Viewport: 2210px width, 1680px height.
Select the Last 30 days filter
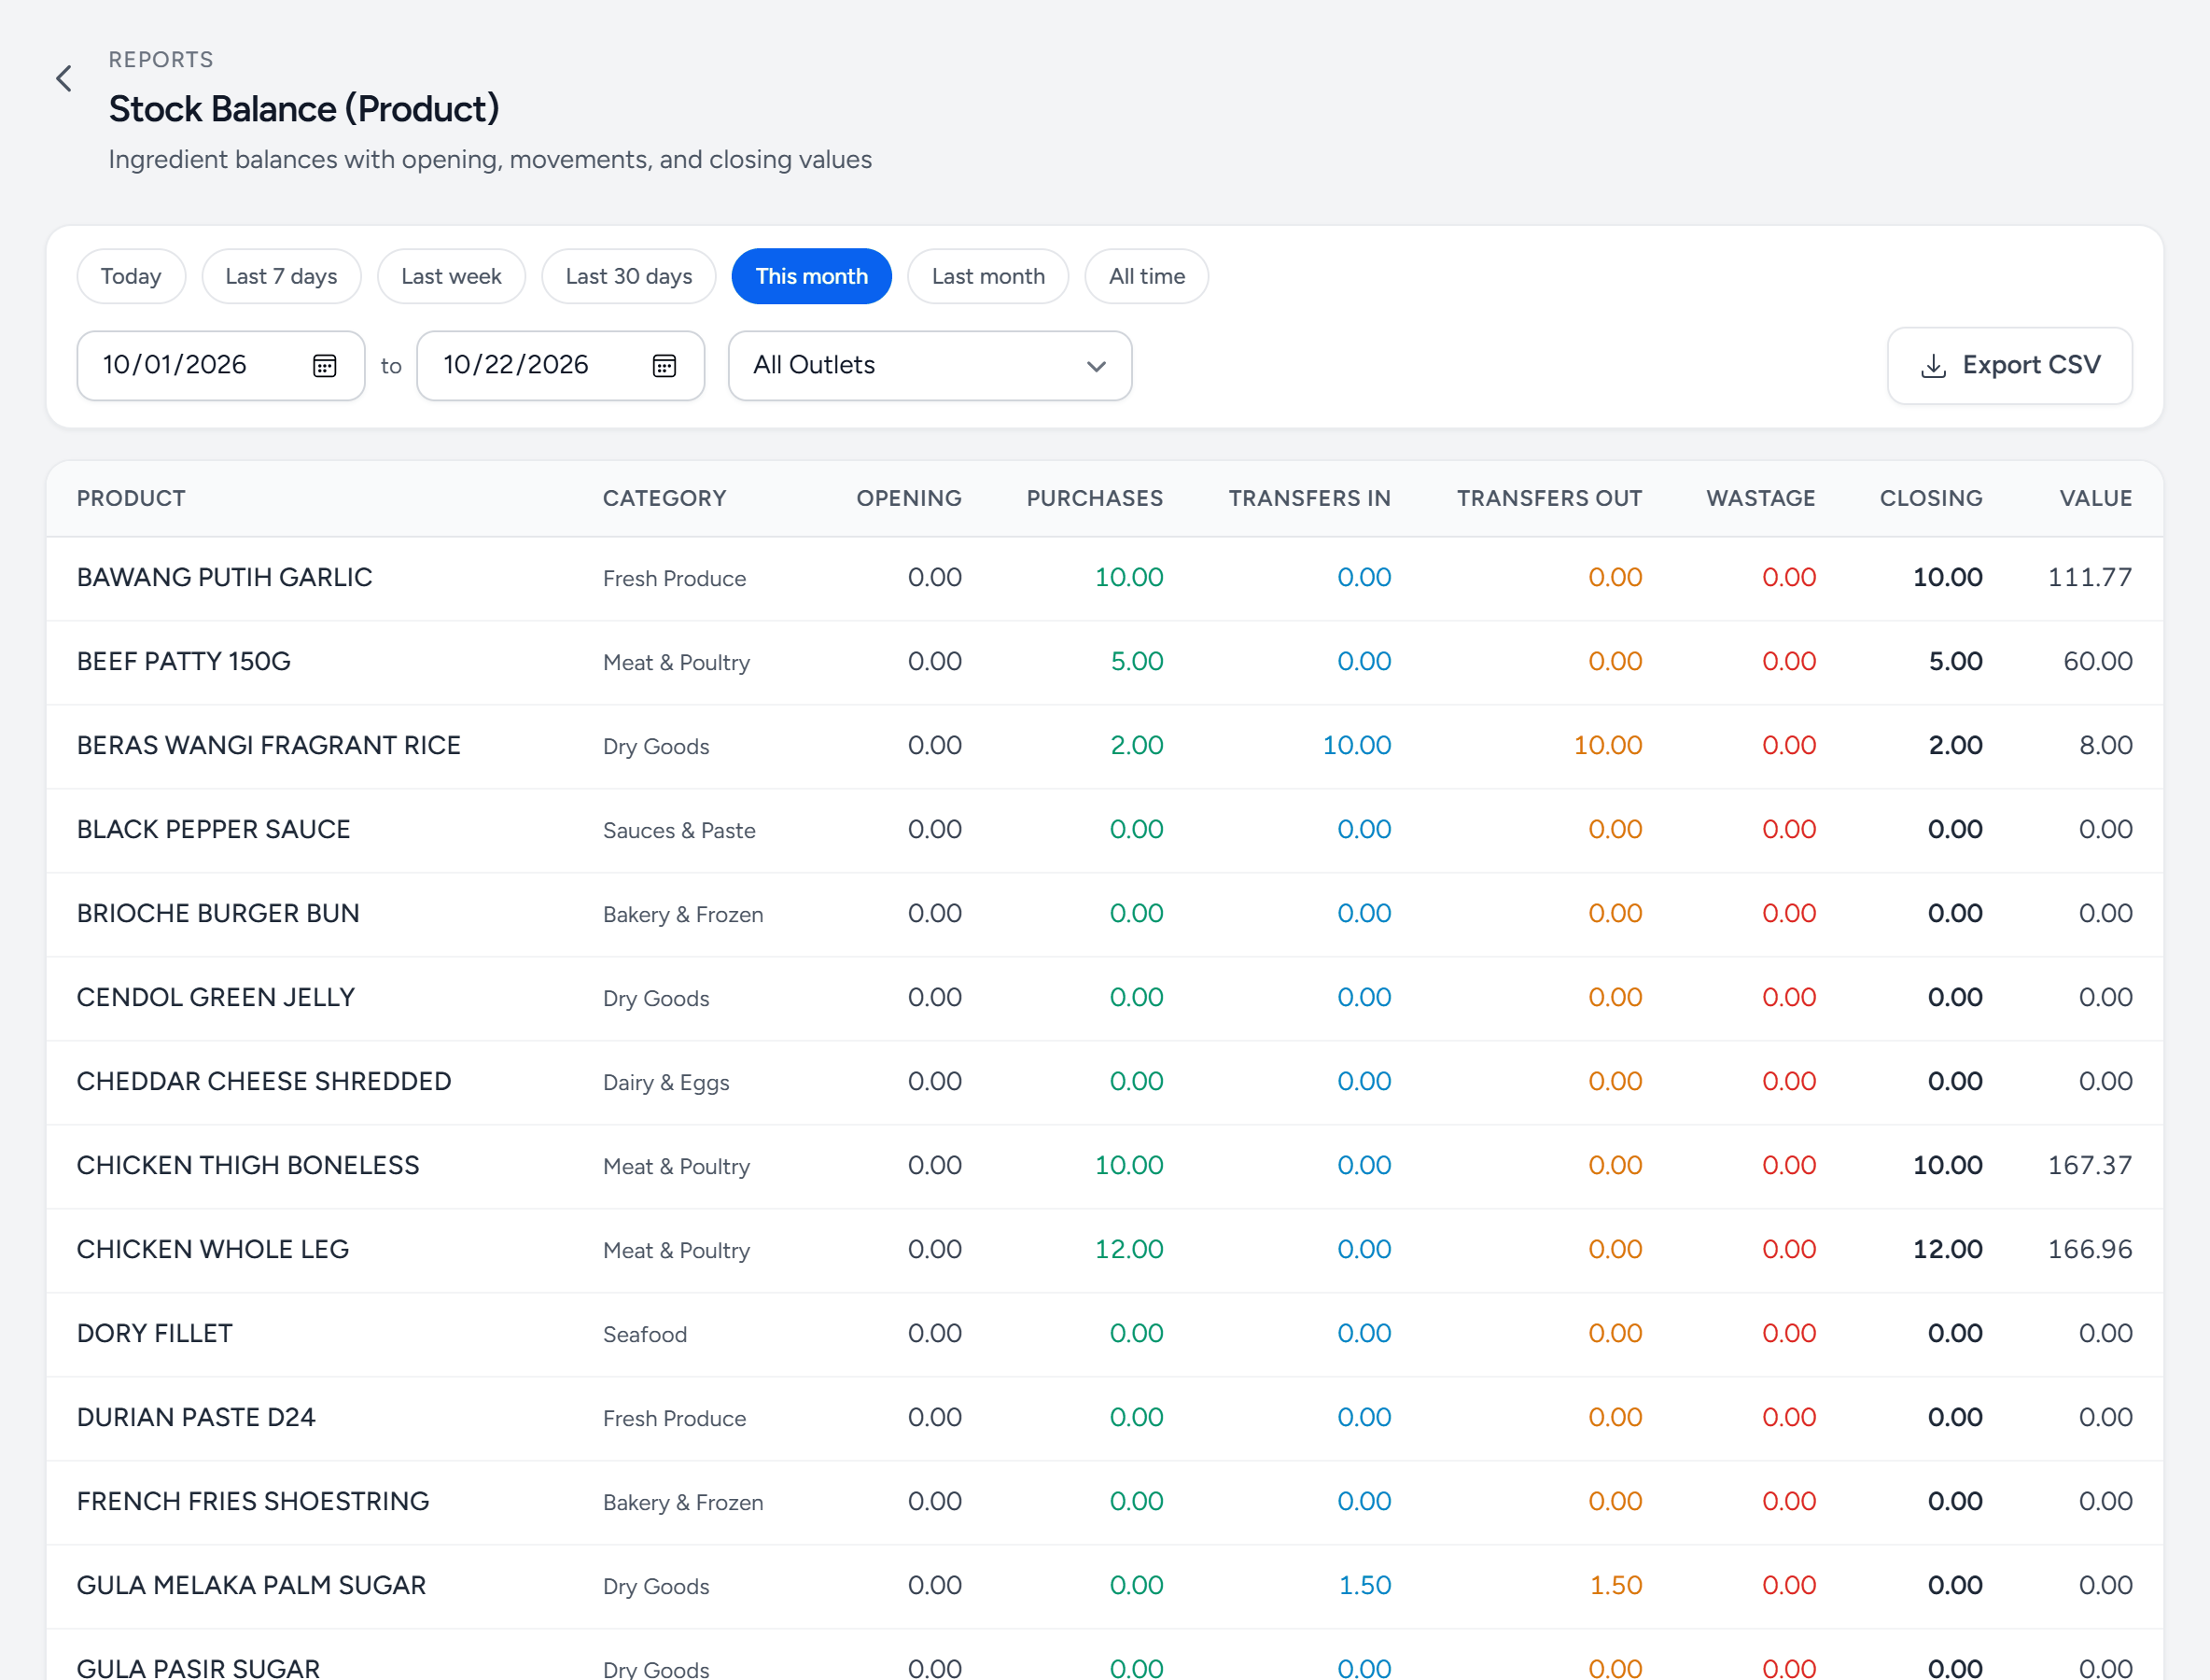[x=629, y=276]
